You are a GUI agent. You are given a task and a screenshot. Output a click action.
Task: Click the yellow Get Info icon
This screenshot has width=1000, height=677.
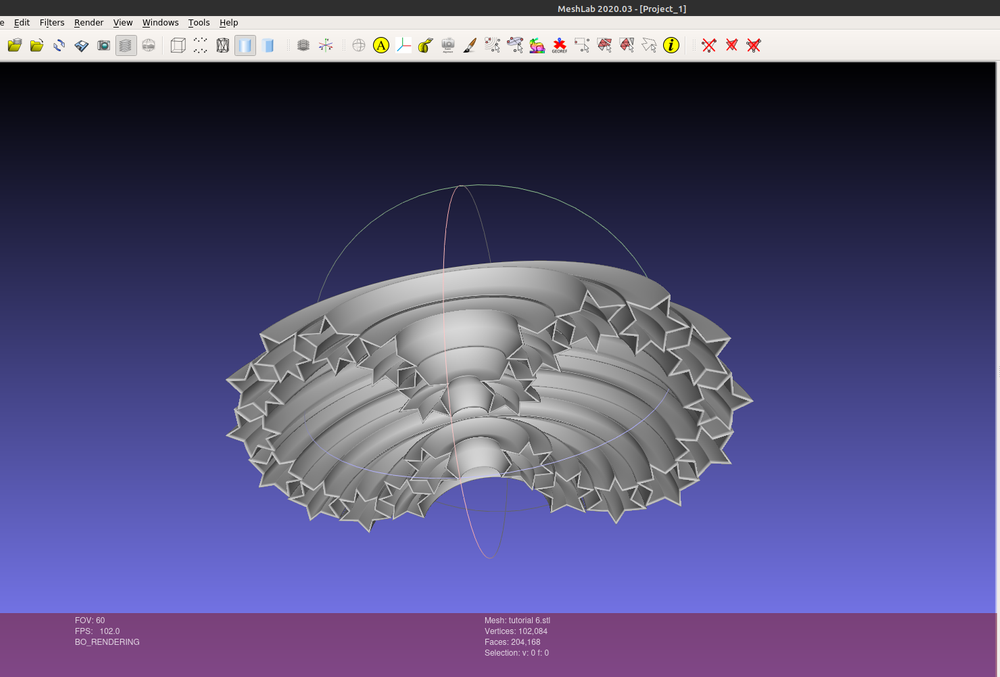[671, 45]
